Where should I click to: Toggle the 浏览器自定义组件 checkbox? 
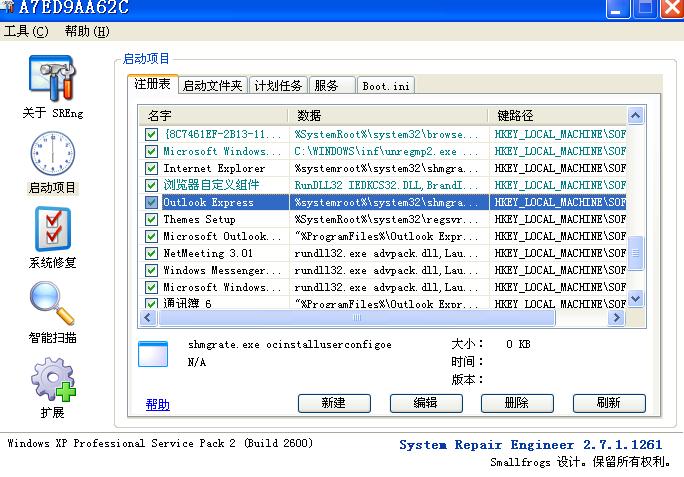[x=151, y=185]
